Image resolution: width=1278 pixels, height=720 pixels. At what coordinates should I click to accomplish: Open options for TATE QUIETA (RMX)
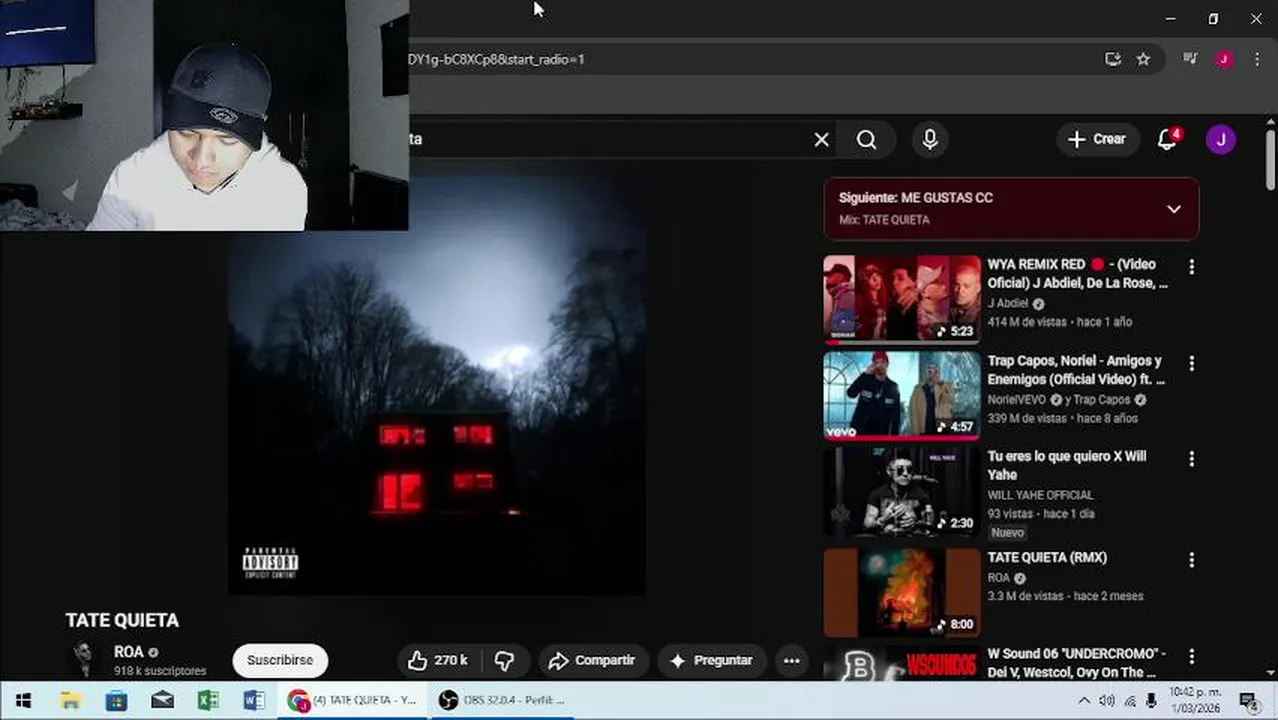pos(1191,561)
